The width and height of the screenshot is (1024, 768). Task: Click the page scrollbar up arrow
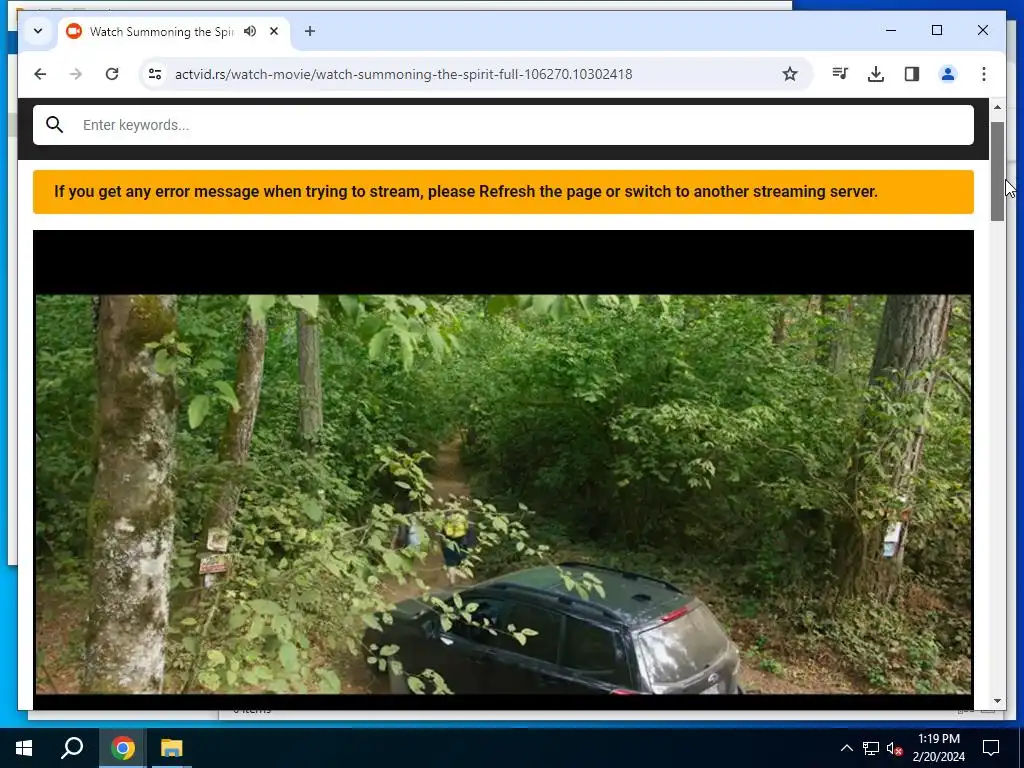coord(997,107)
